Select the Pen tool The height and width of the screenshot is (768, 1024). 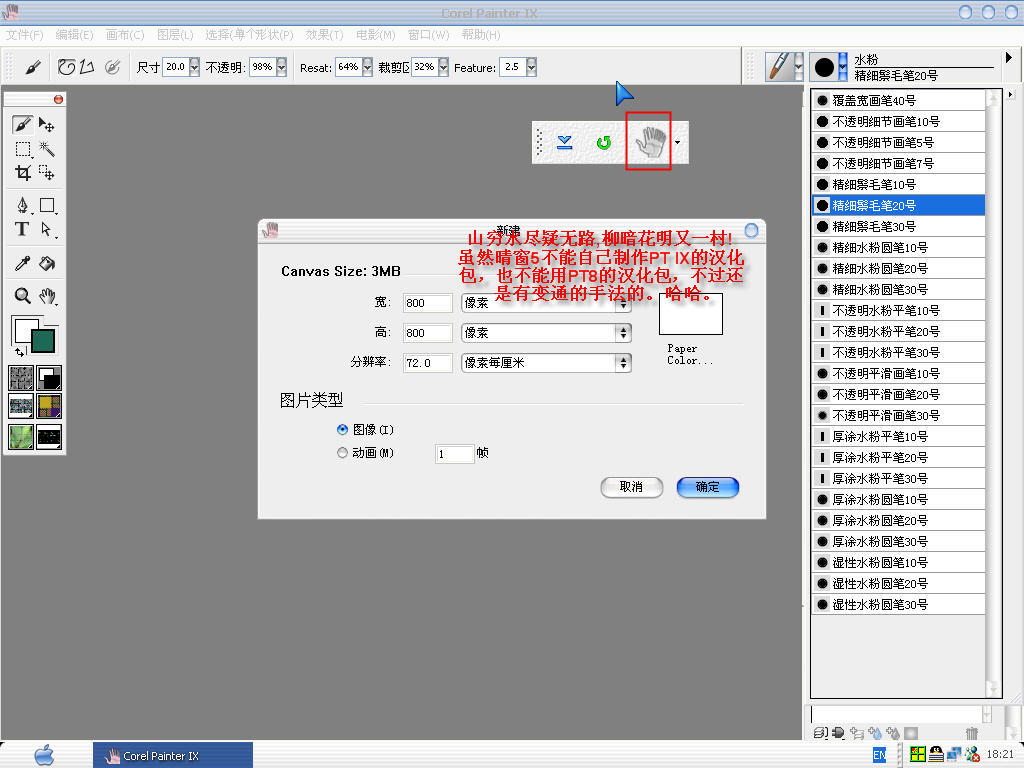pyautogui.click(x=22, y=205)
